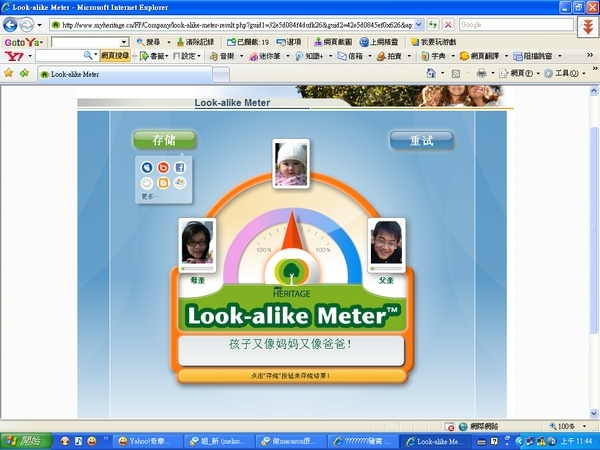Click the 信箱 mail toolbar item
This screenshot has height=450, width=600.
click(351, 56)
